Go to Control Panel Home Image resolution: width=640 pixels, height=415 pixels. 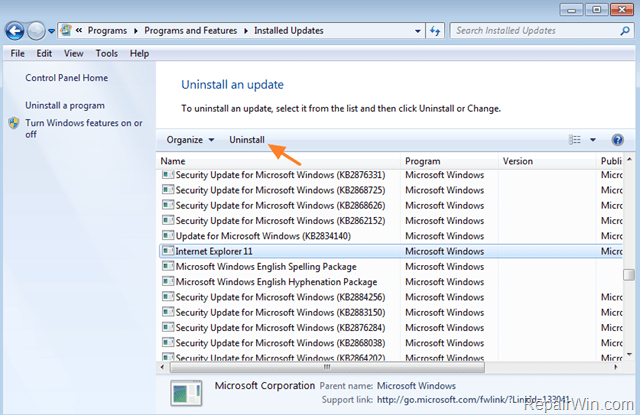click(x=67, y=78)
